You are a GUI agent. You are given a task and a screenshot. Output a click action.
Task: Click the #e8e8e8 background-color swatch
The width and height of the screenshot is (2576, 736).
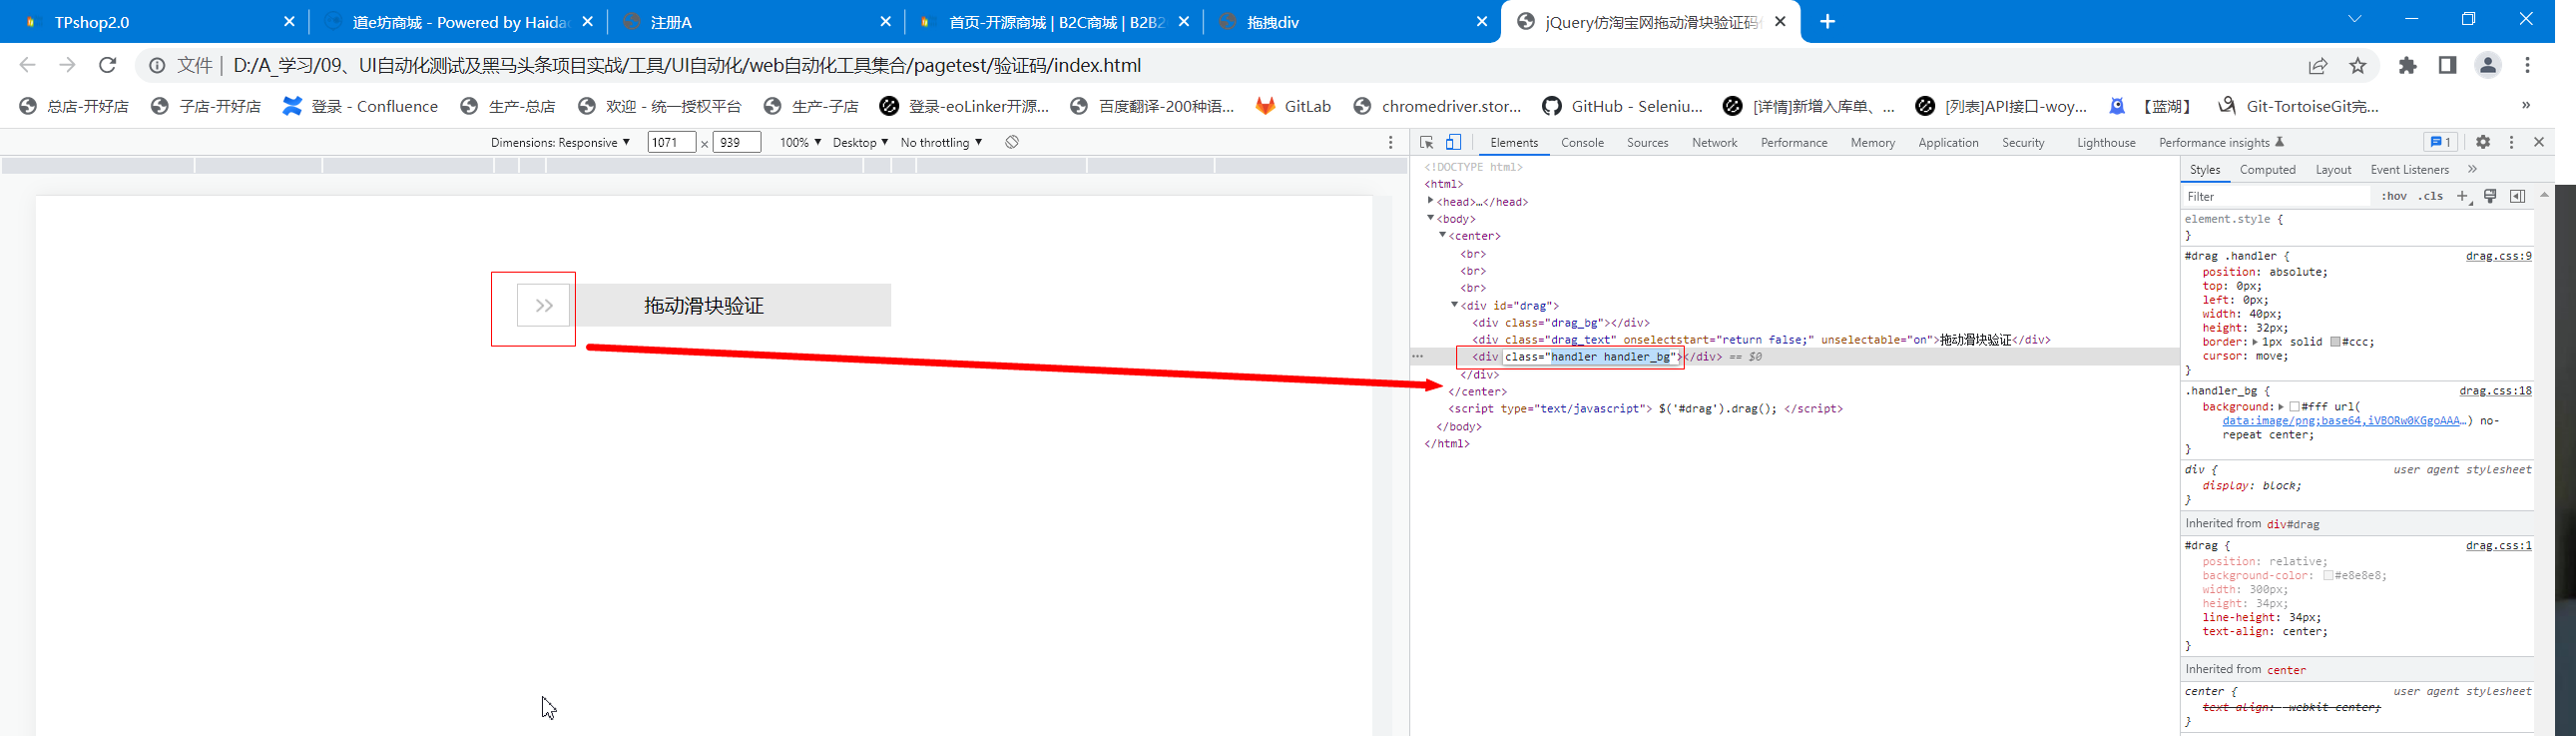point(2328,576)
